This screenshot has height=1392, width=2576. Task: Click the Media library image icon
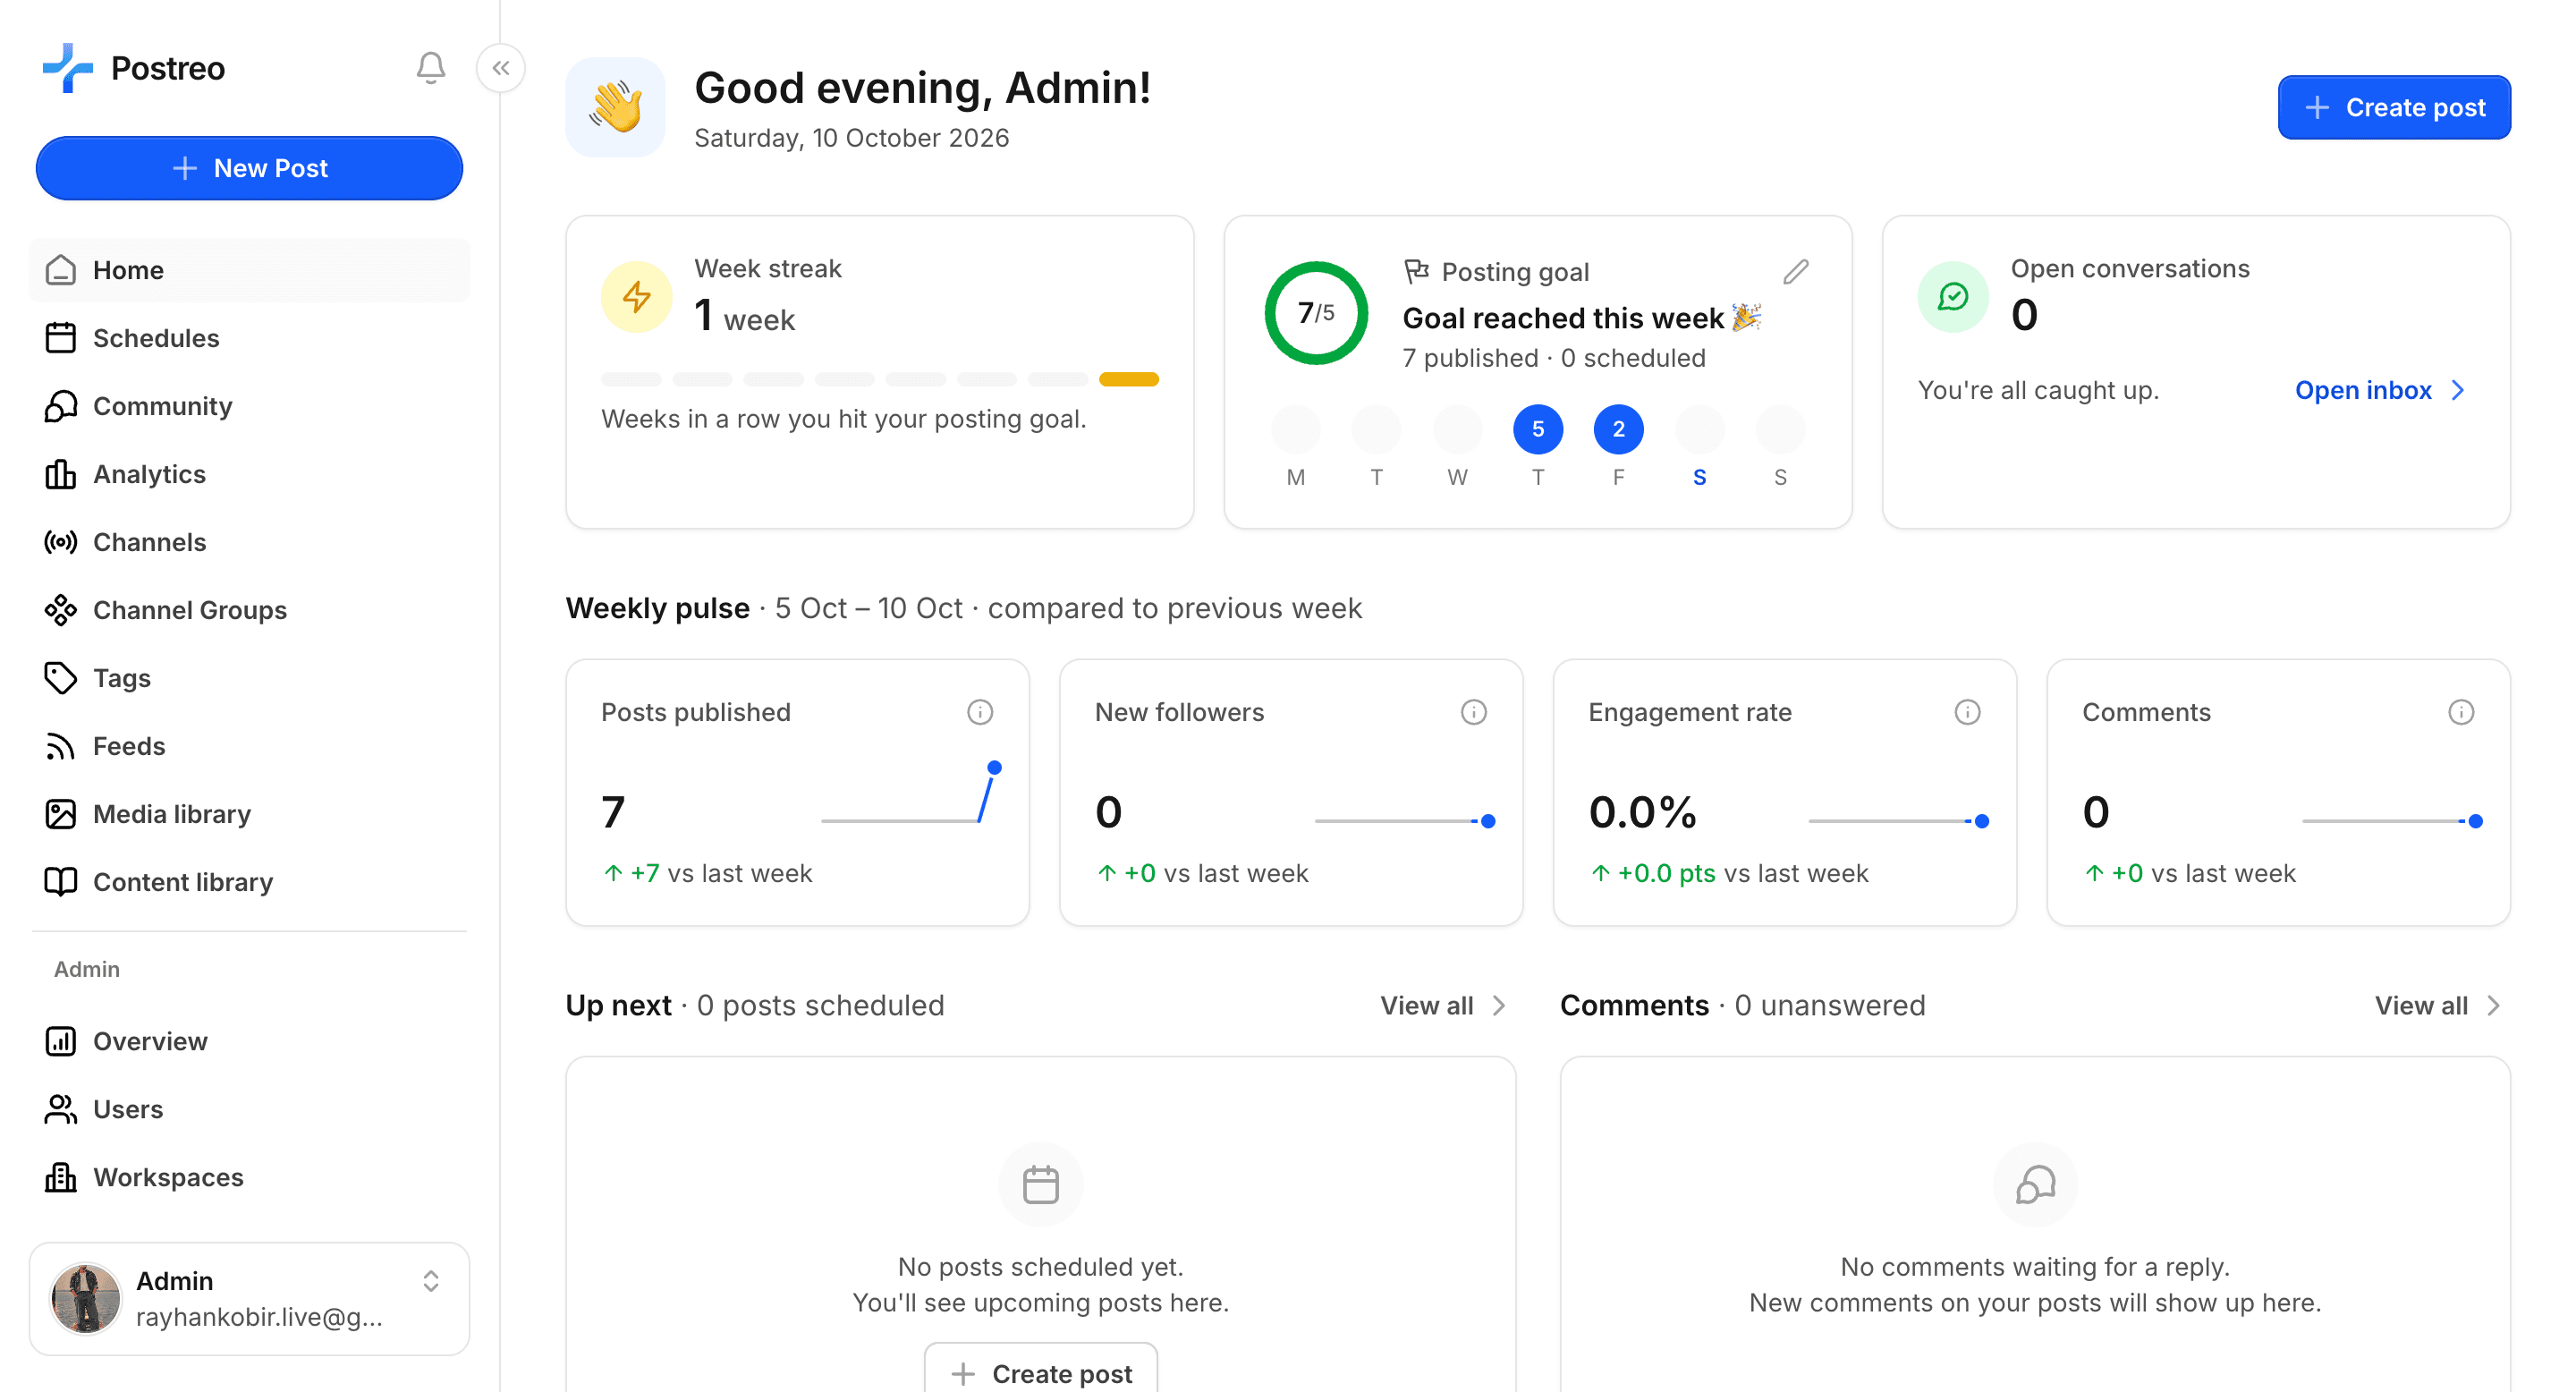point(60,814)
